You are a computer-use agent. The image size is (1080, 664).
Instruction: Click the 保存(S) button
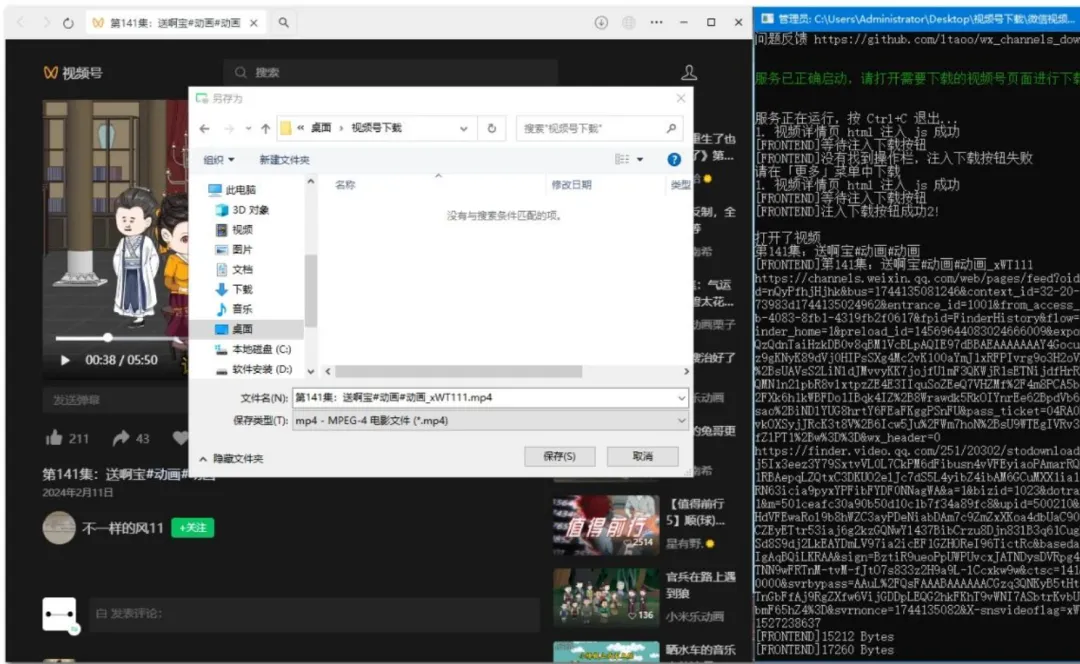tap(559, 456)
